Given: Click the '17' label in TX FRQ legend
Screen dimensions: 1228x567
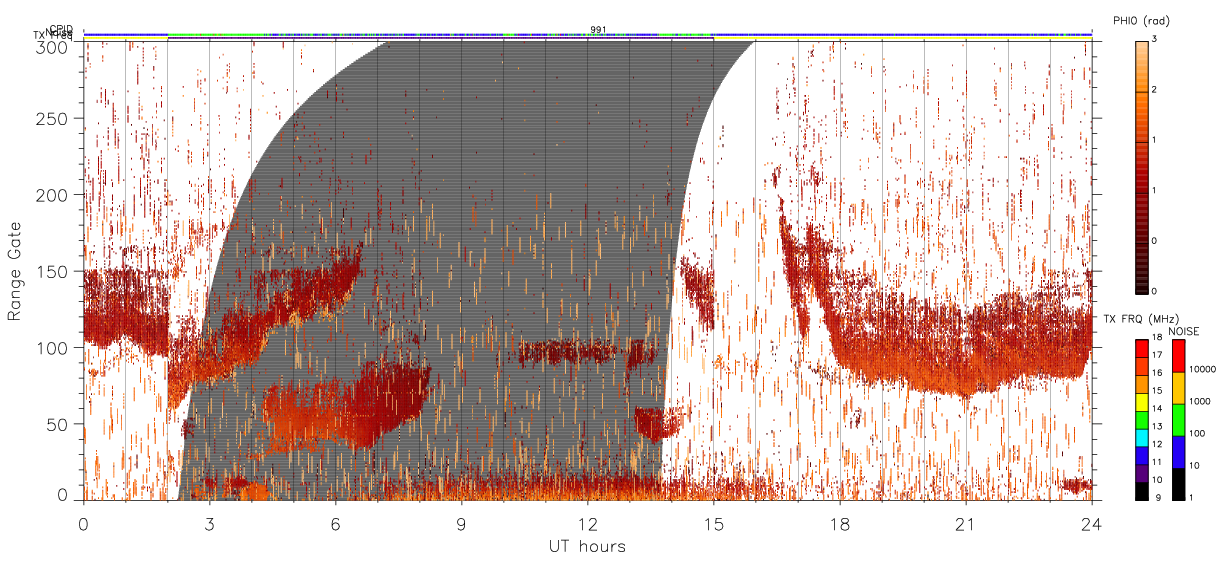Looking at the screenshot, I should click(x=1156, y=355).
